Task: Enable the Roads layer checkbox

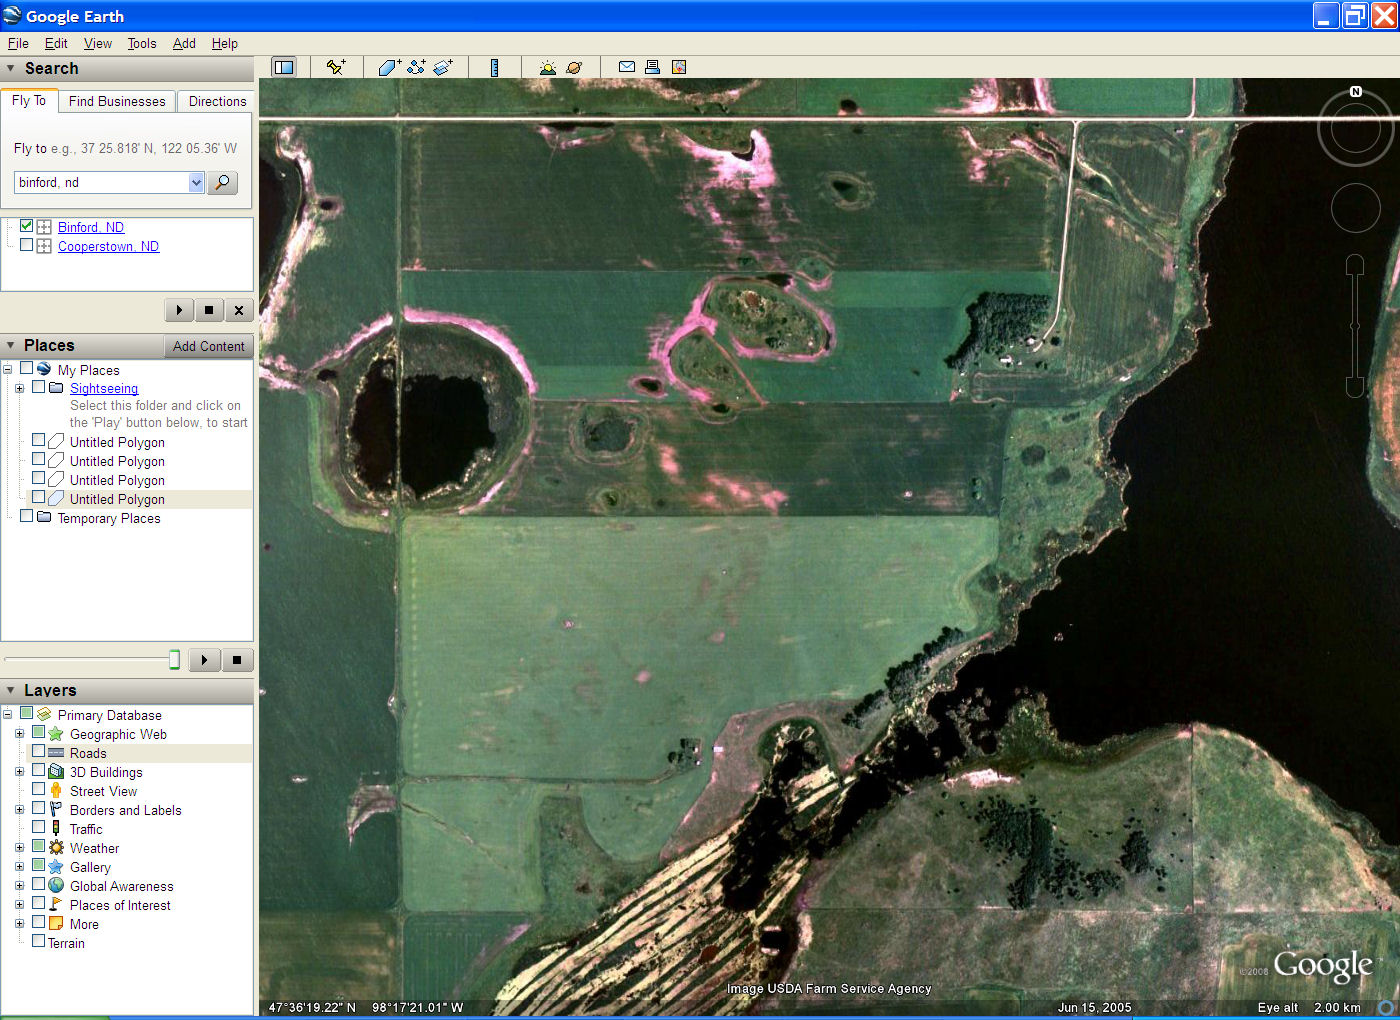Action: click(38, 752)
